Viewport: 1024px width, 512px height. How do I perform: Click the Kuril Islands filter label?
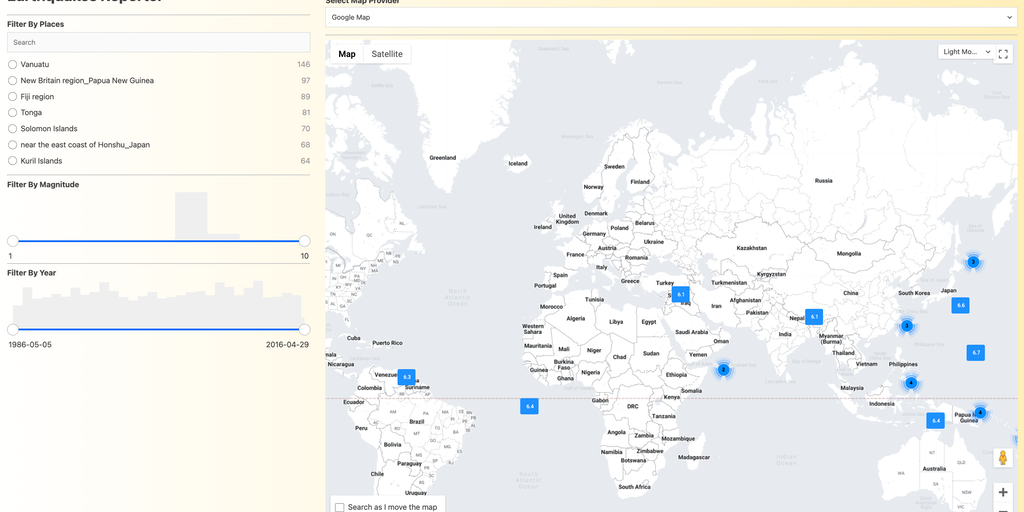[x=41, y=161]
